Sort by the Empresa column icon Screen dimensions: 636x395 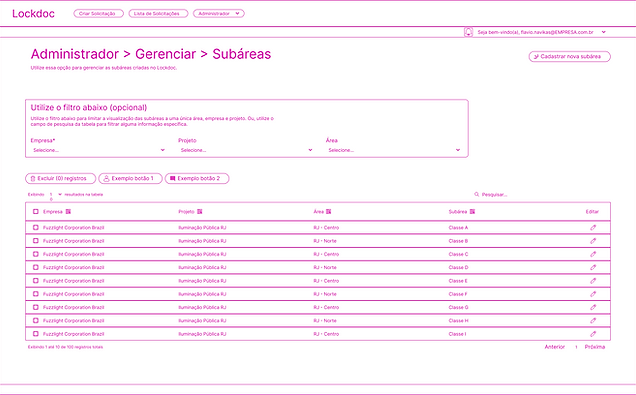[x=68, y=212]
